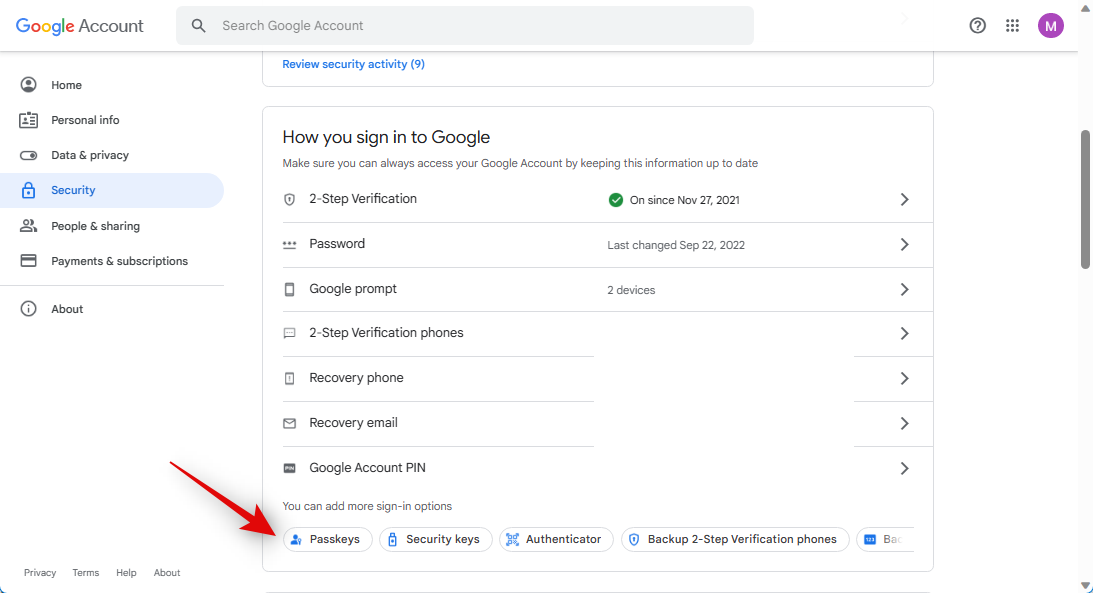The height and width of the screenshot is (593, 1093).
Task: Open Personal info section
Action: [x=112, y=120]
